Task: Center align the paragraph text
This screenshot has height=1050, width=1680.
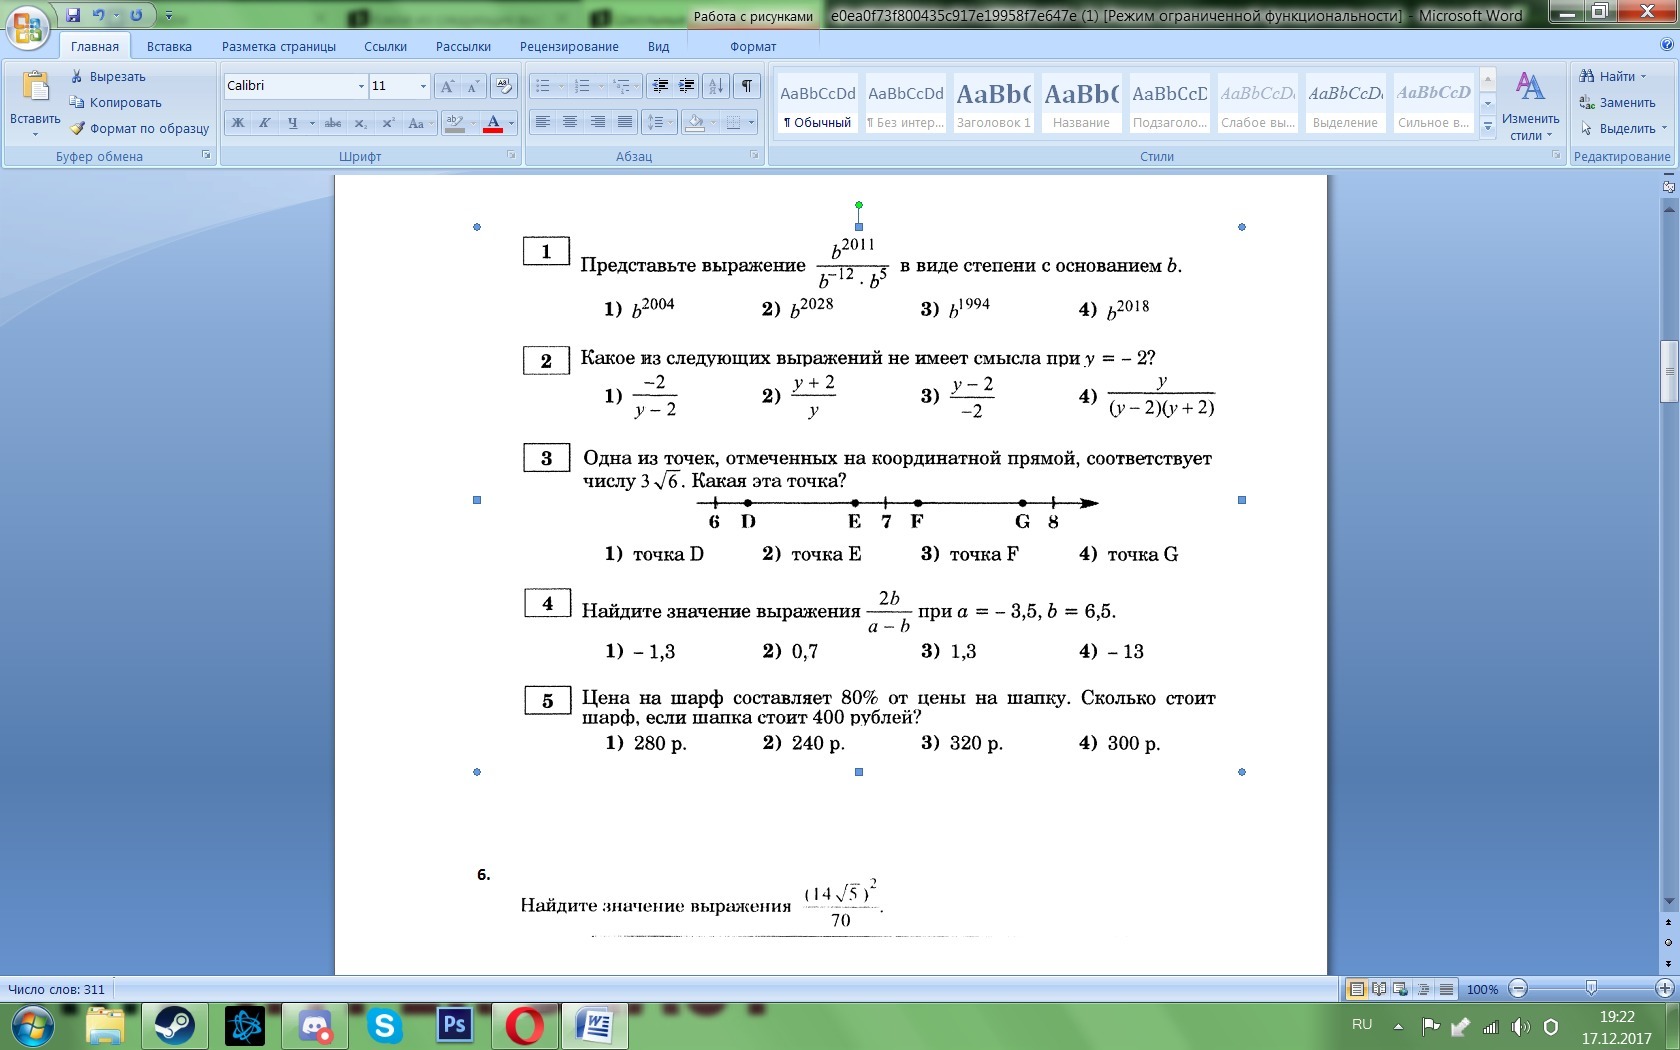Action: (570, 122)
